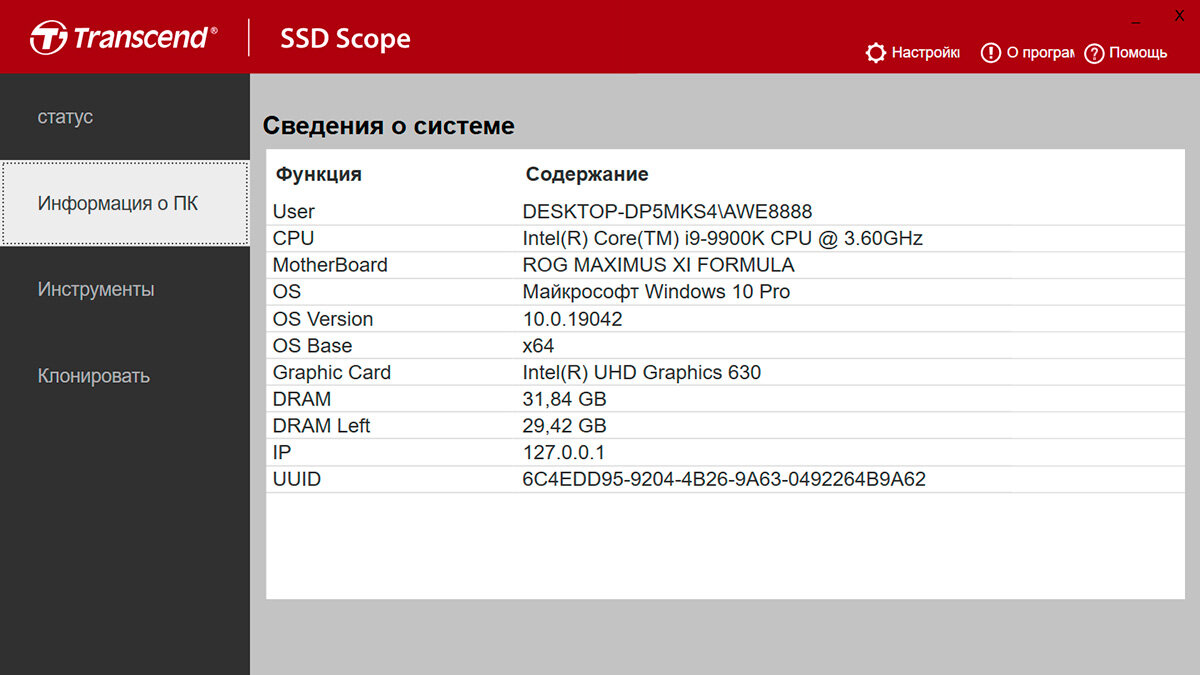Click the SSD Scope title text
Image resolution: width=1200 pixels, height=675 pixels.
[x=345, y=39]
